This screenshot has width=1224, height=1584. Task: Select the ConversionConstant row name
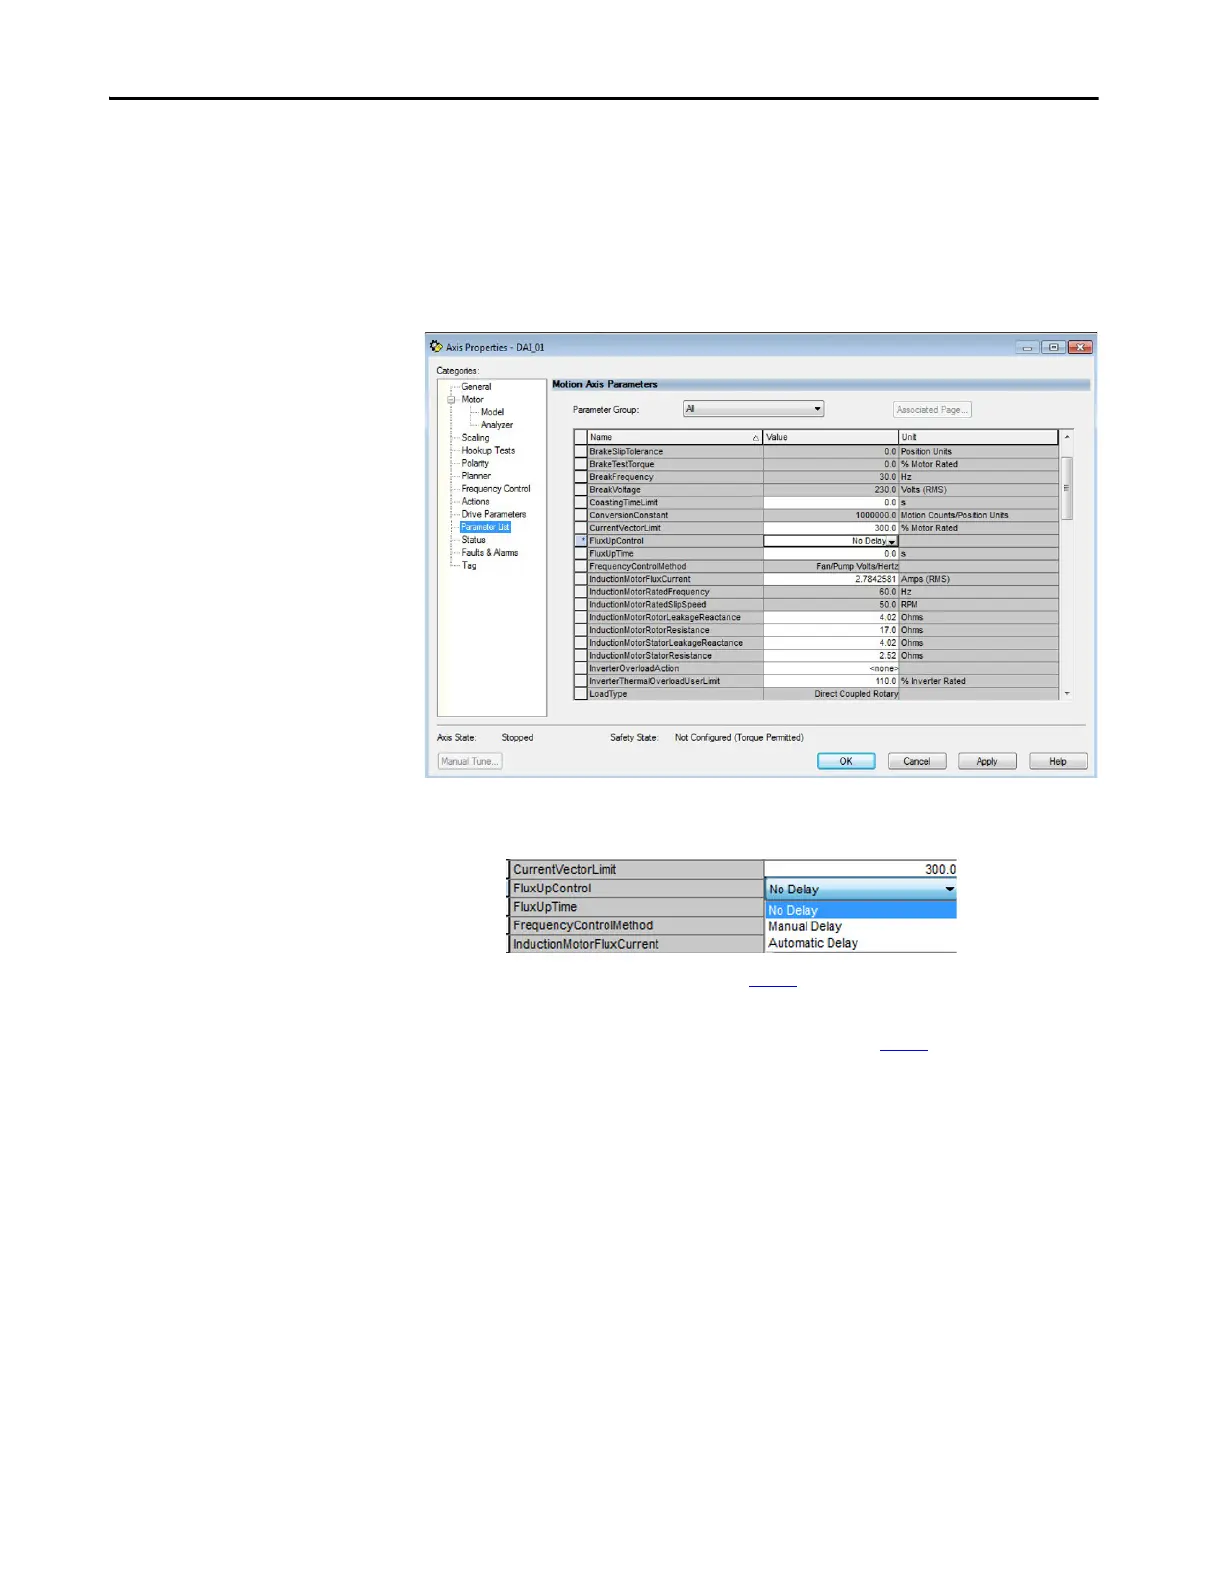click(x=629, y=515)
